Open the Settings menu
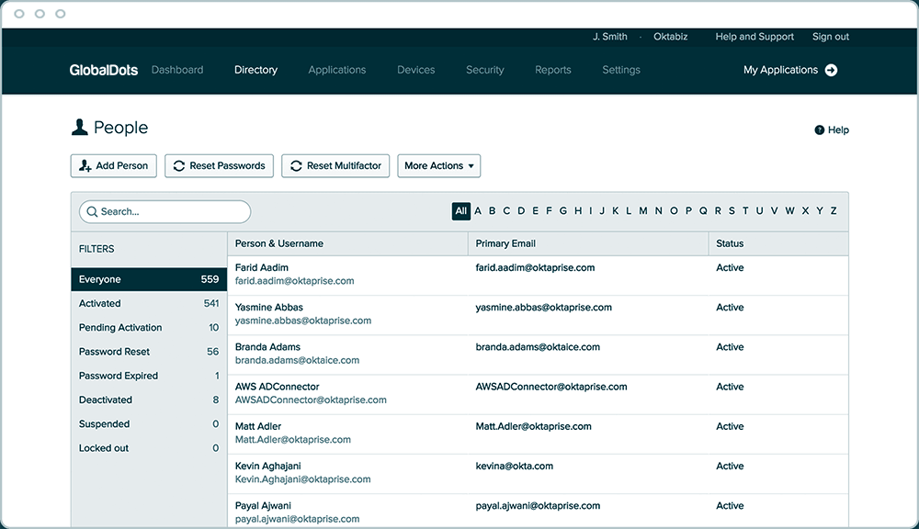This screenshot has width=919, height=529. (621, 70)
